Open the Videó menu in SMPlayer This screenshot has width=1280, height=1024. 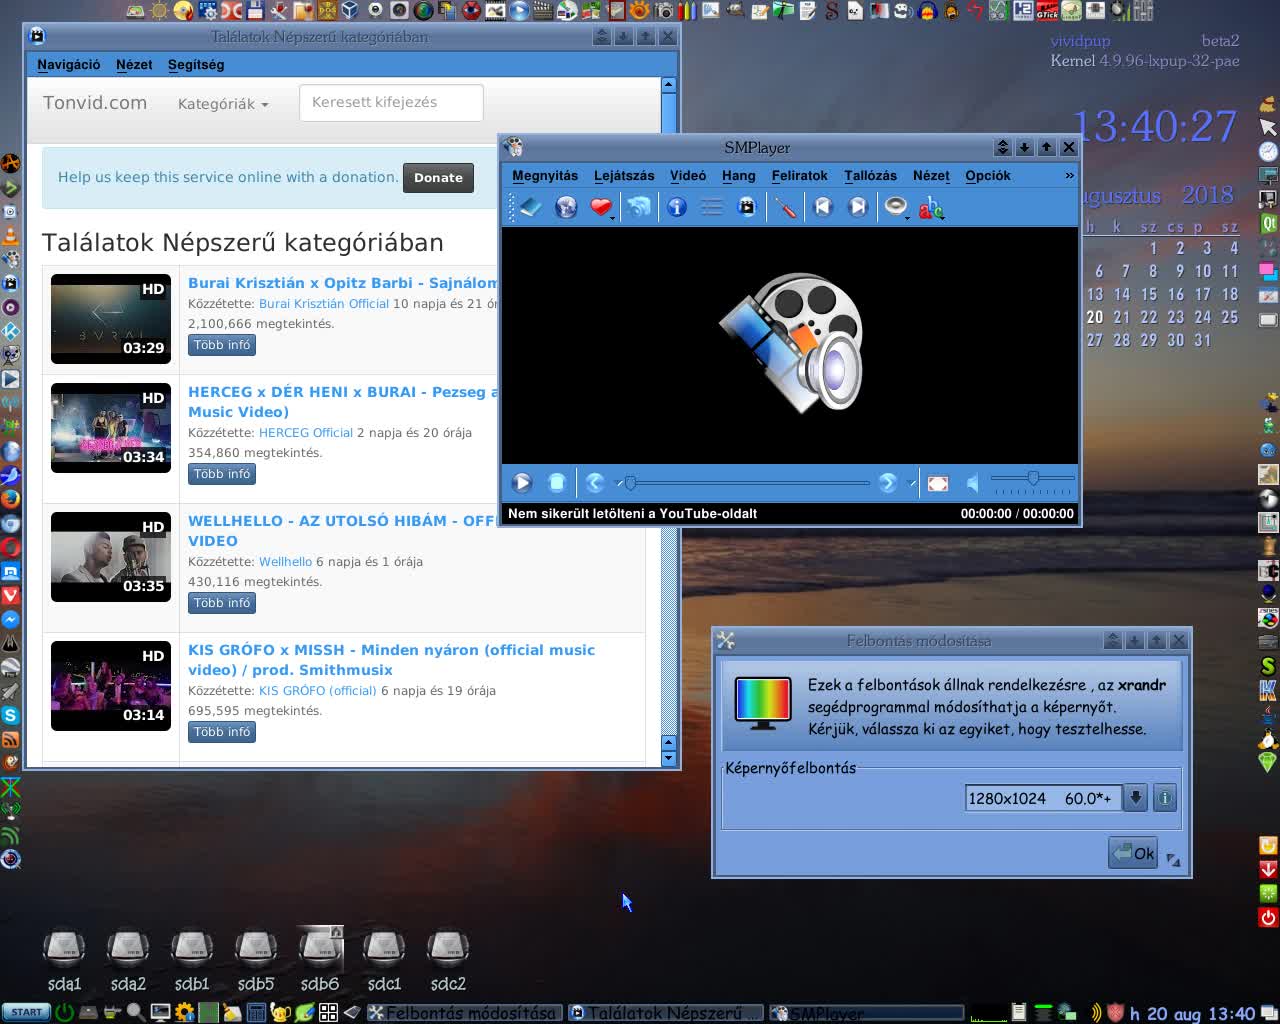point(688,175)
